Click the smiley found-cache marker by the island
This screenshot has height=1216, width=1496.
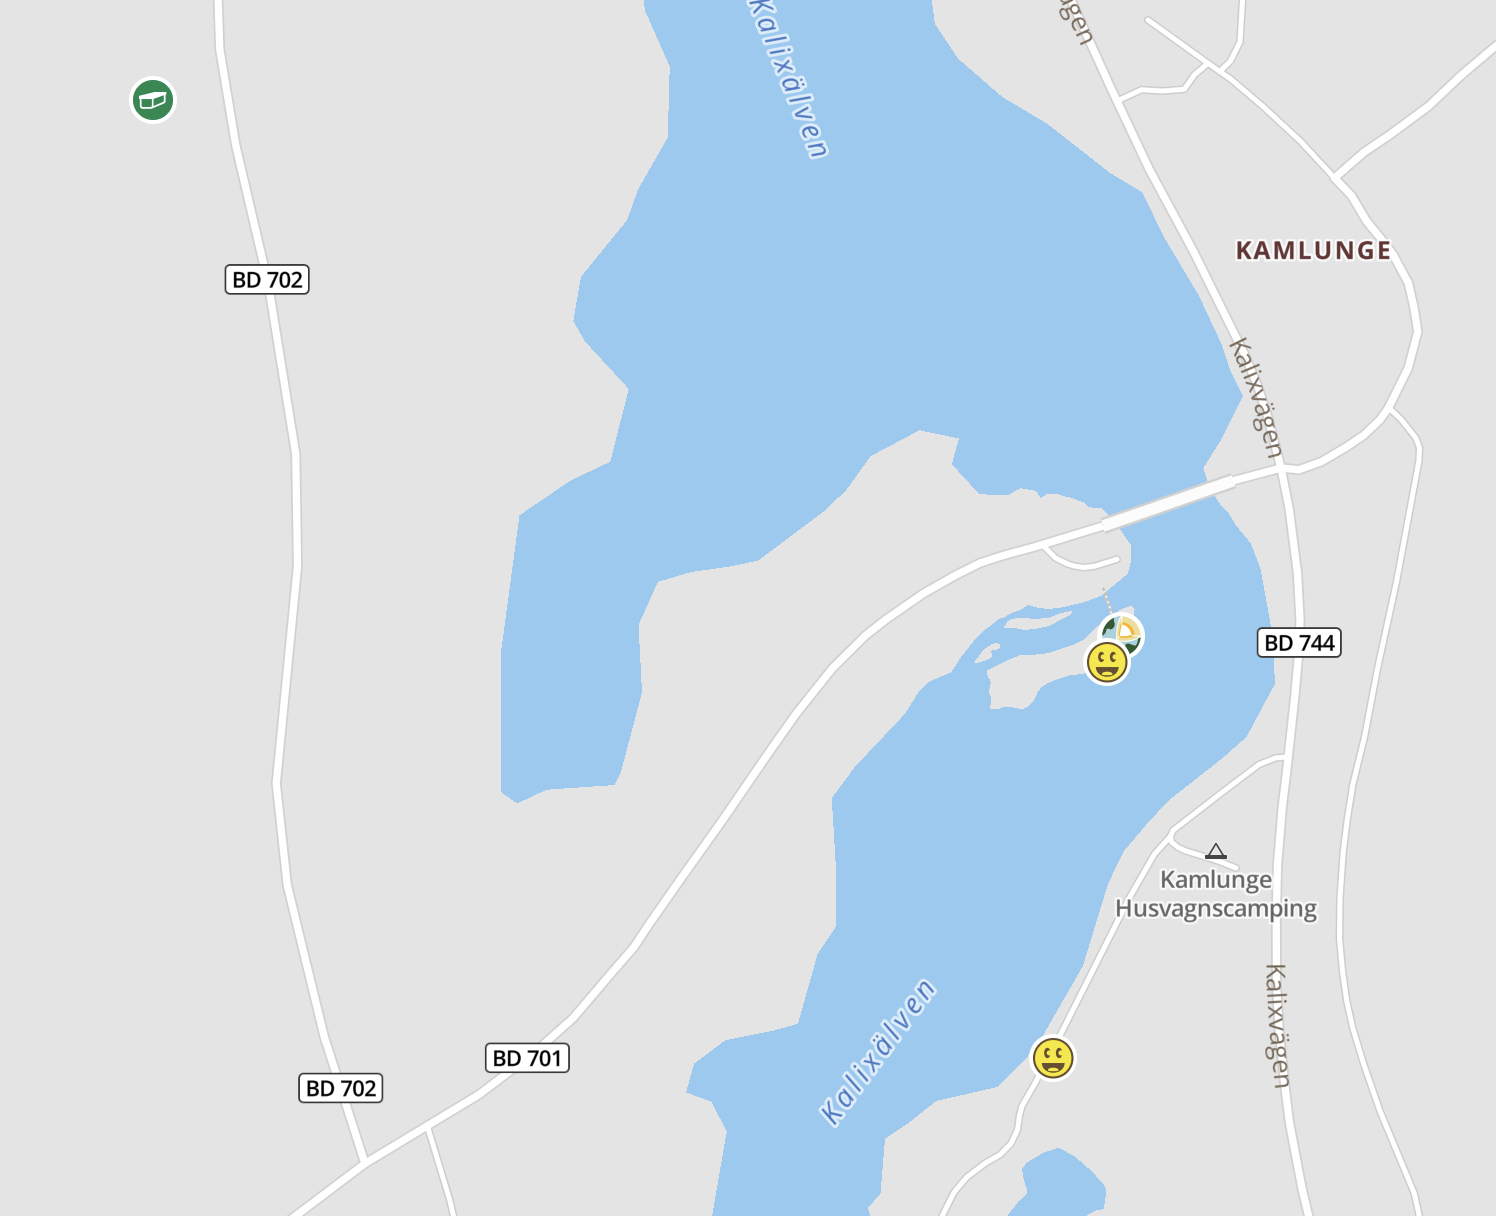point(1107,662)
